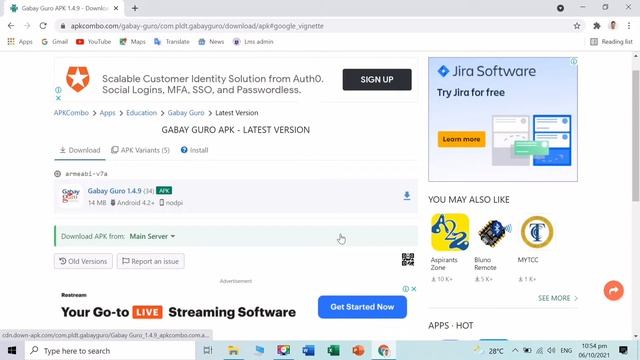The height and width of the screenshot is (360, 640).
Task: Click the browser back arrow
Action: 11,26
